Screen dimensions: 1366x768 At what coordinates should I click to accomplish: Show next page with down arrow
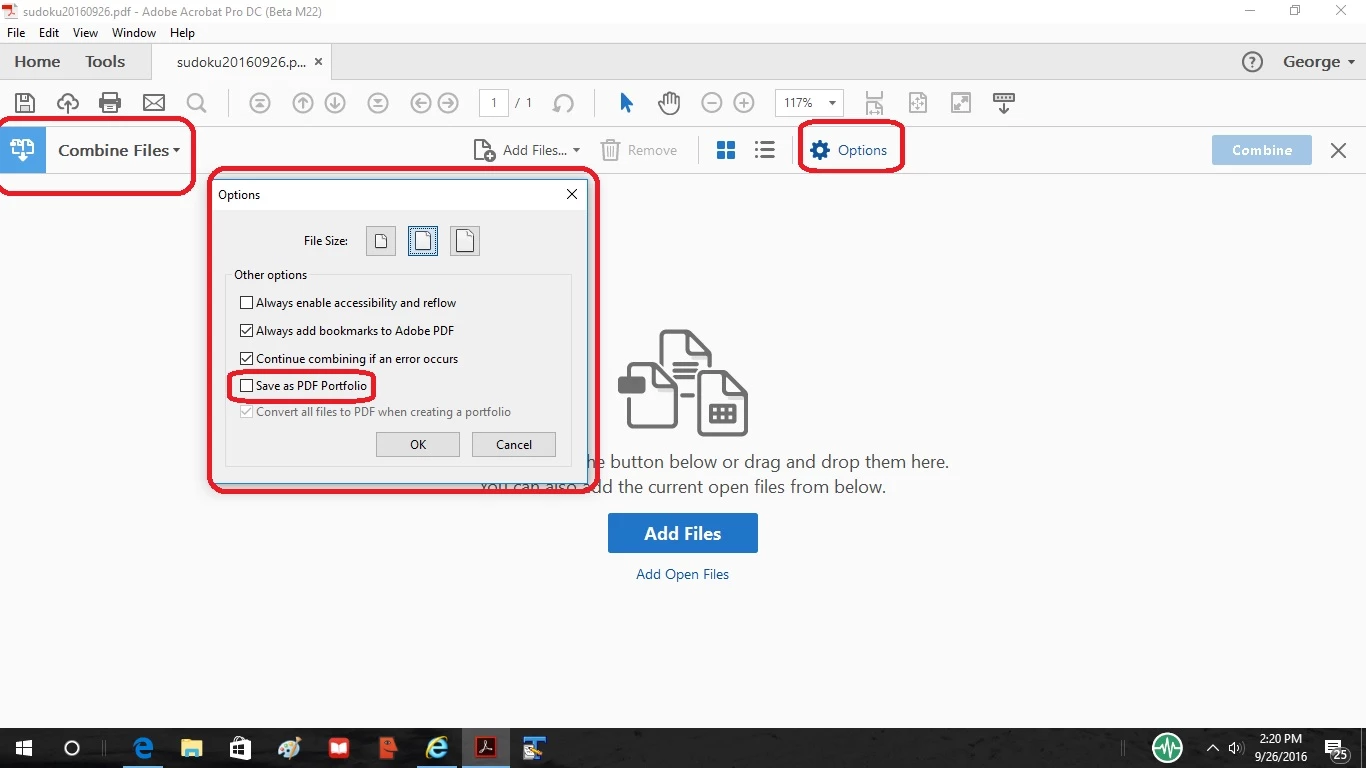pyautogui.click(x=335, y=102)
